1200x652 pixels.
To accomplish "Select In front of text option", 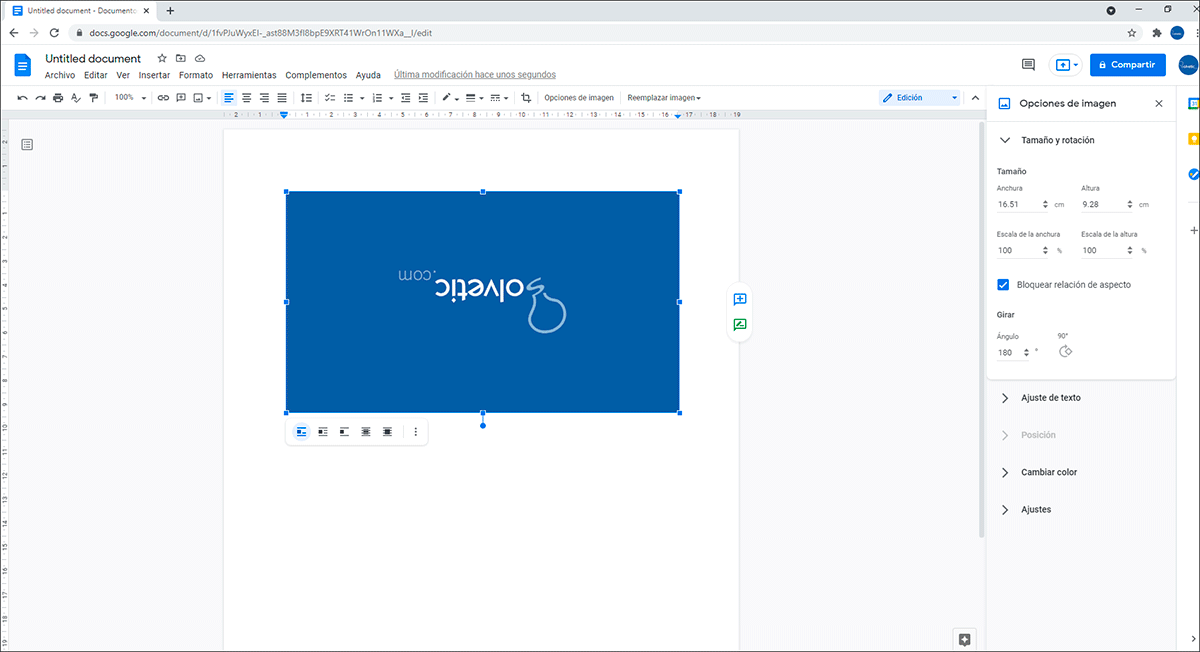I will (x=388, y=432).
